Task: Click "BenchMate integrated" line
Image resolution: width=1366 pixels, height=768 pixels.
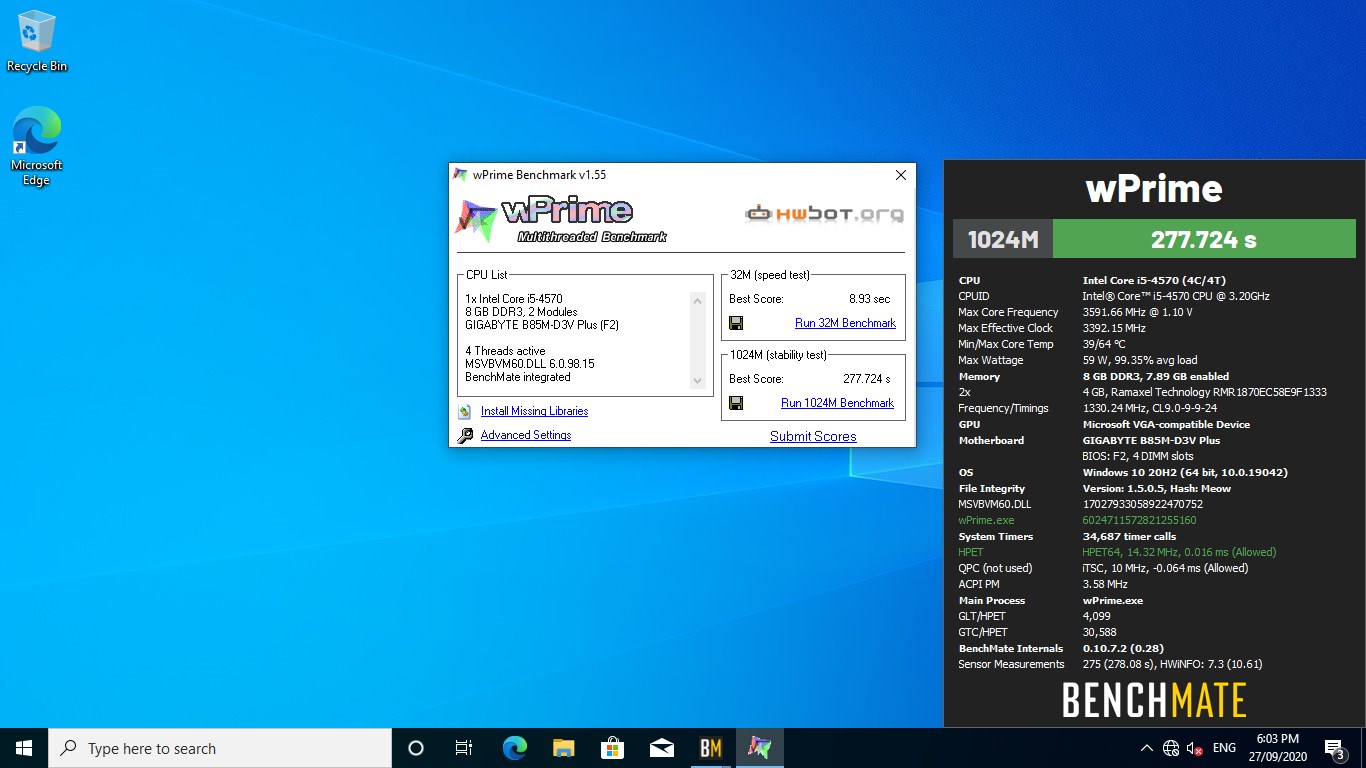Action: (518, 377)
